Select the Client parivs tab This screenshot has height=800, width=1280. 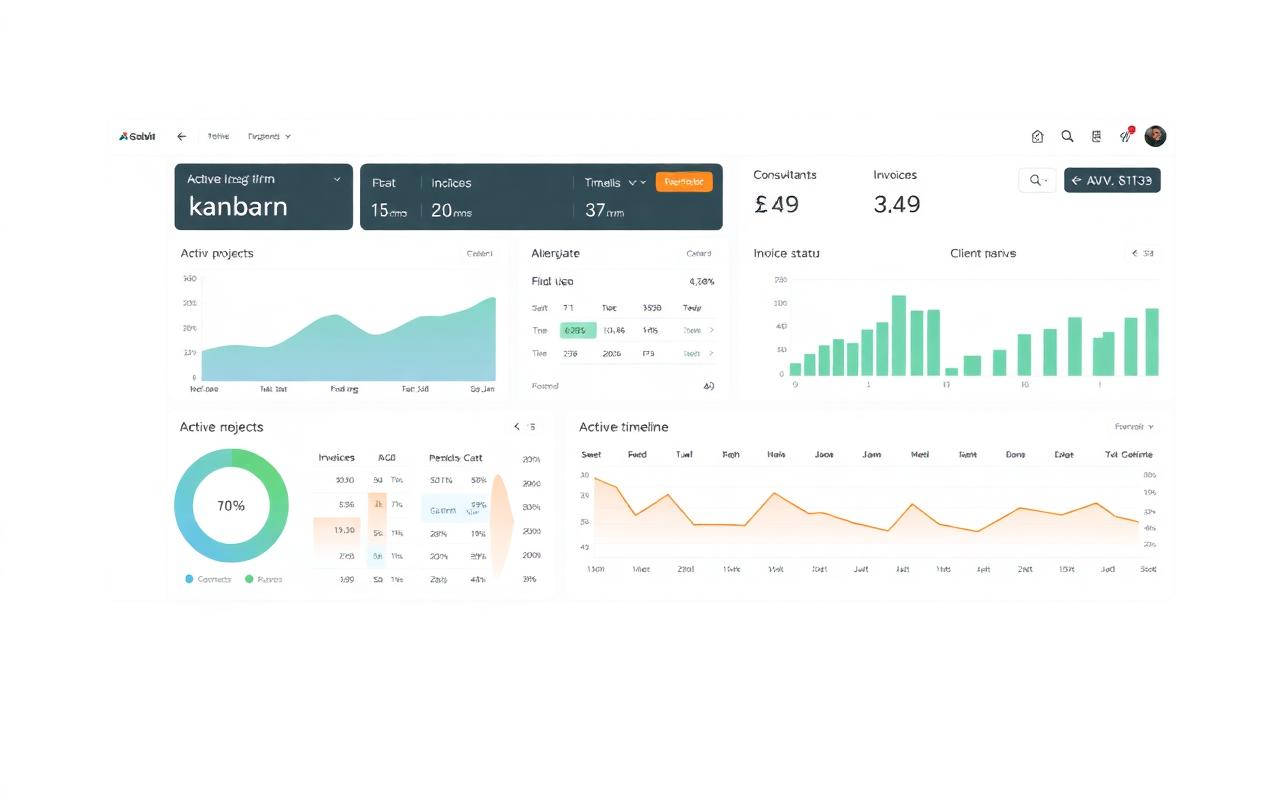pos(983,254)
